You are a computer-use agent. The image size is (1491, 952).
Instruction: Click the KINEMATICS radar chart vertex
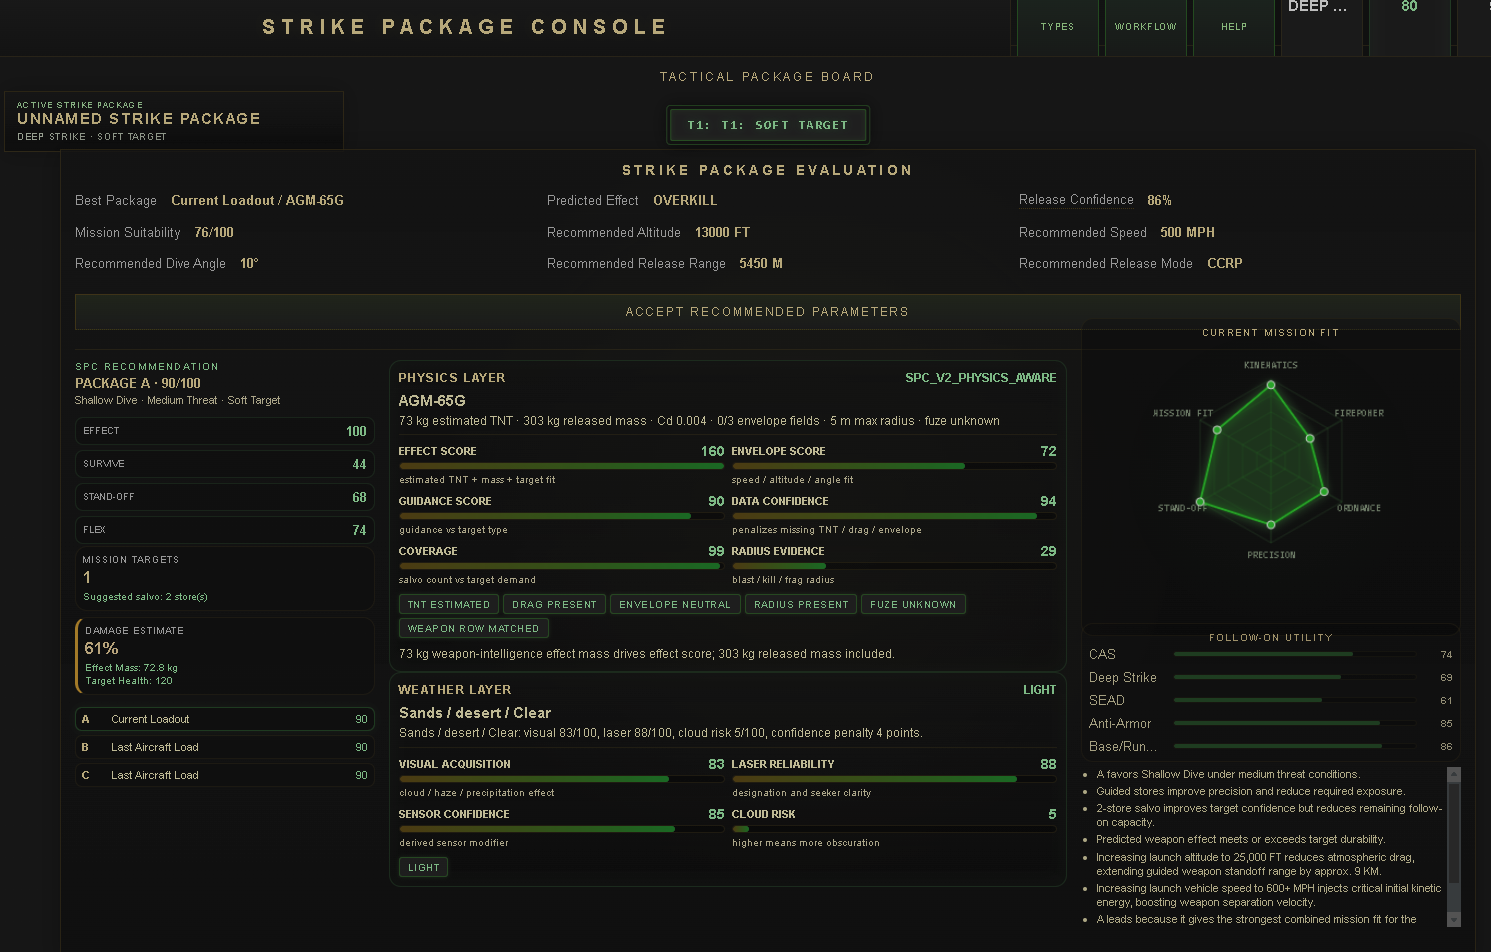click(x=1271, y=385)
